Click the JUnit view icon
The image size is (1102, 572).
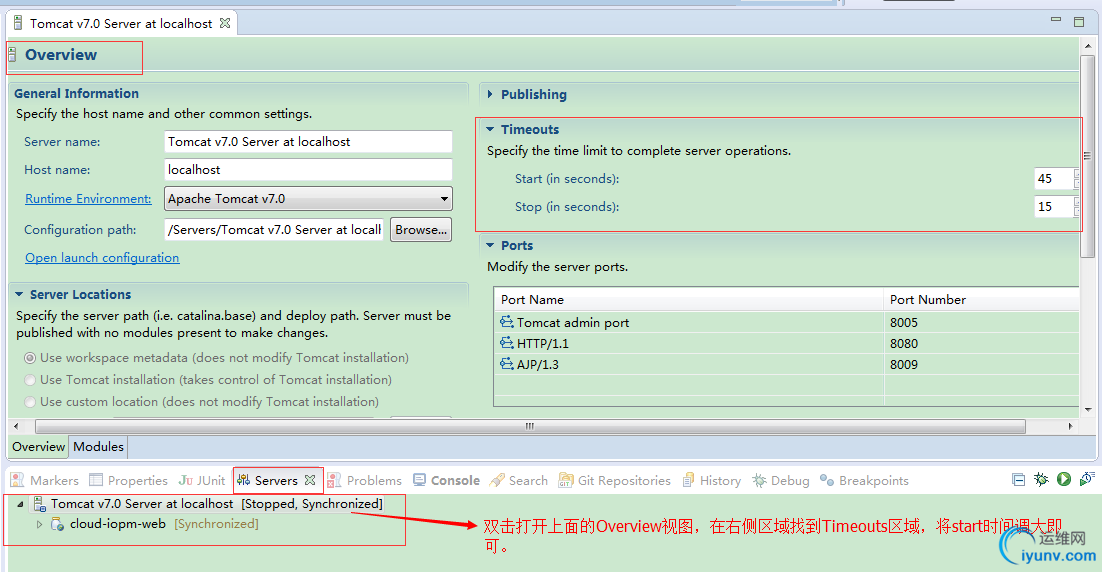[186, 480]
